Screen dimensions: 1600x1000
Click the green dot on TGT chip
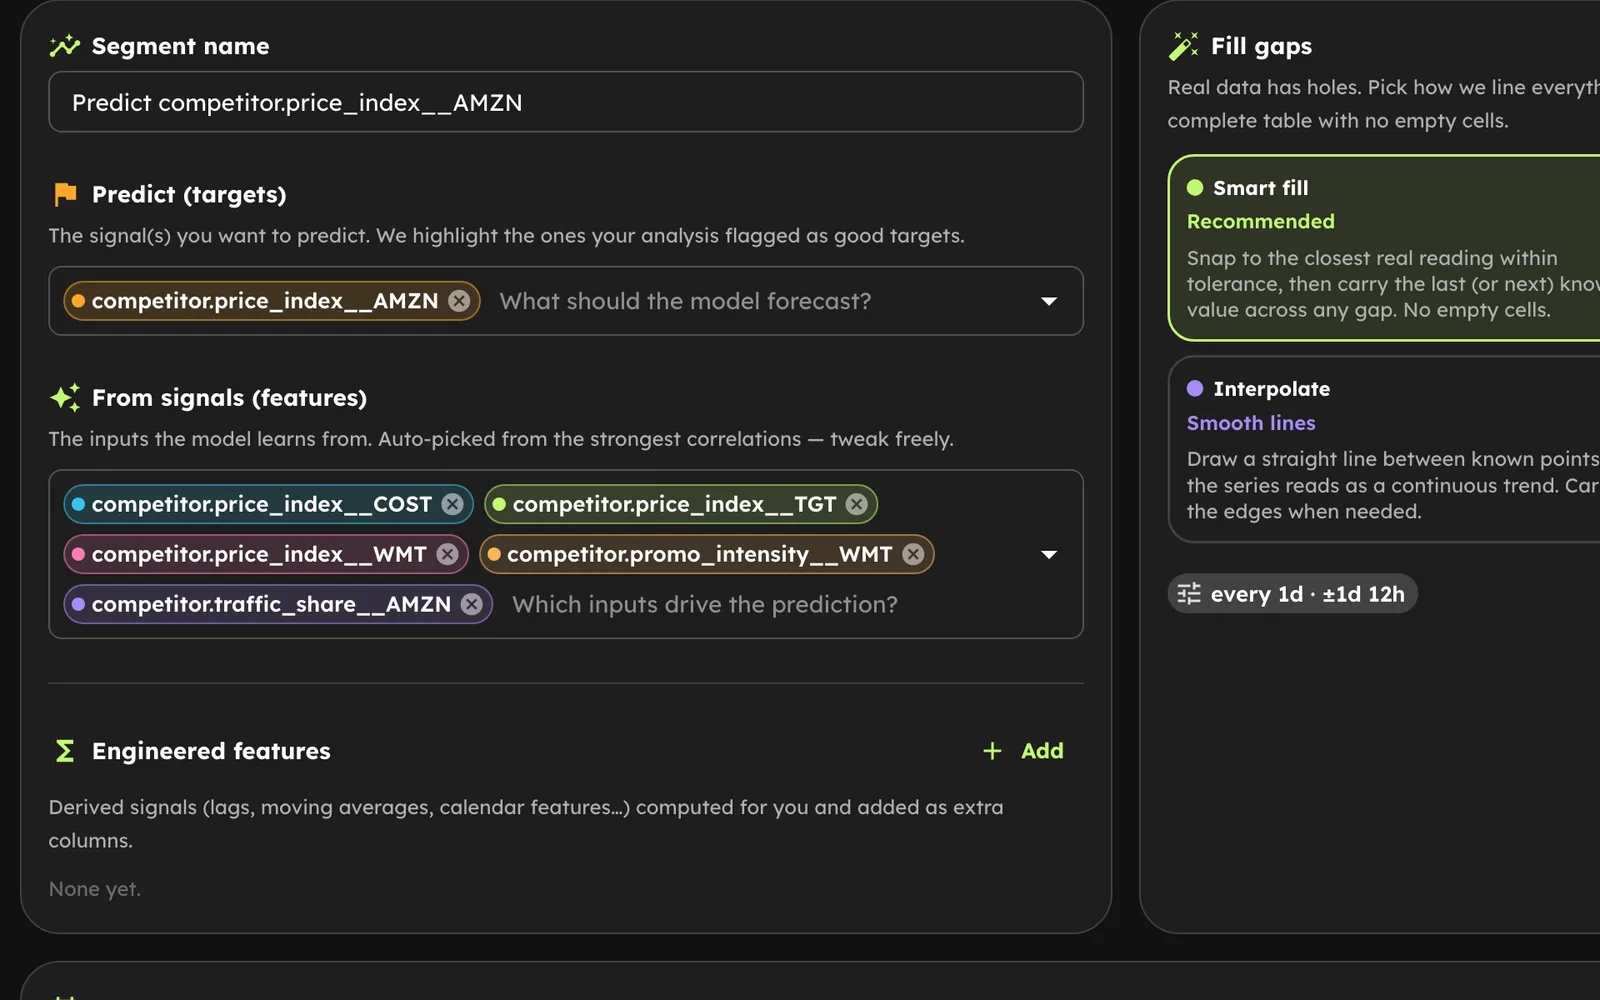pos(499,504)
